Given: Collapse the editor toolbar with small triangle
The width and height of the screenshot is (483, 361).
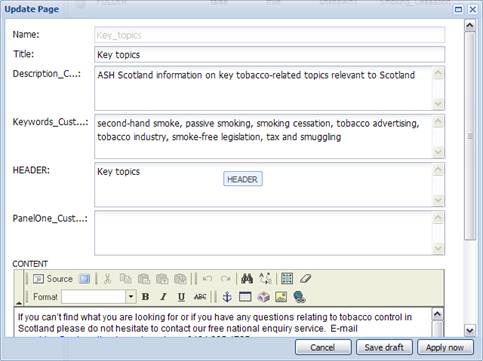Looking at the screenshot, I should [19, 303].
